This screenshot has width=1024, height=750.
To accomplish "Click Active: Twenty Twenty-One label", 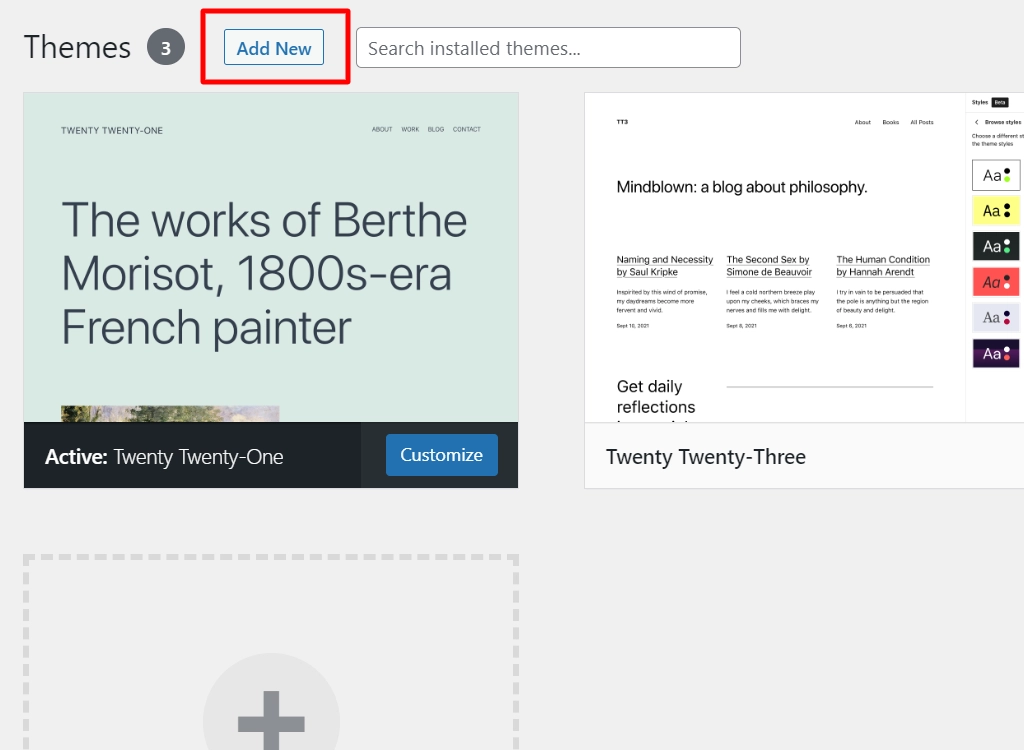I will [164, 457].
